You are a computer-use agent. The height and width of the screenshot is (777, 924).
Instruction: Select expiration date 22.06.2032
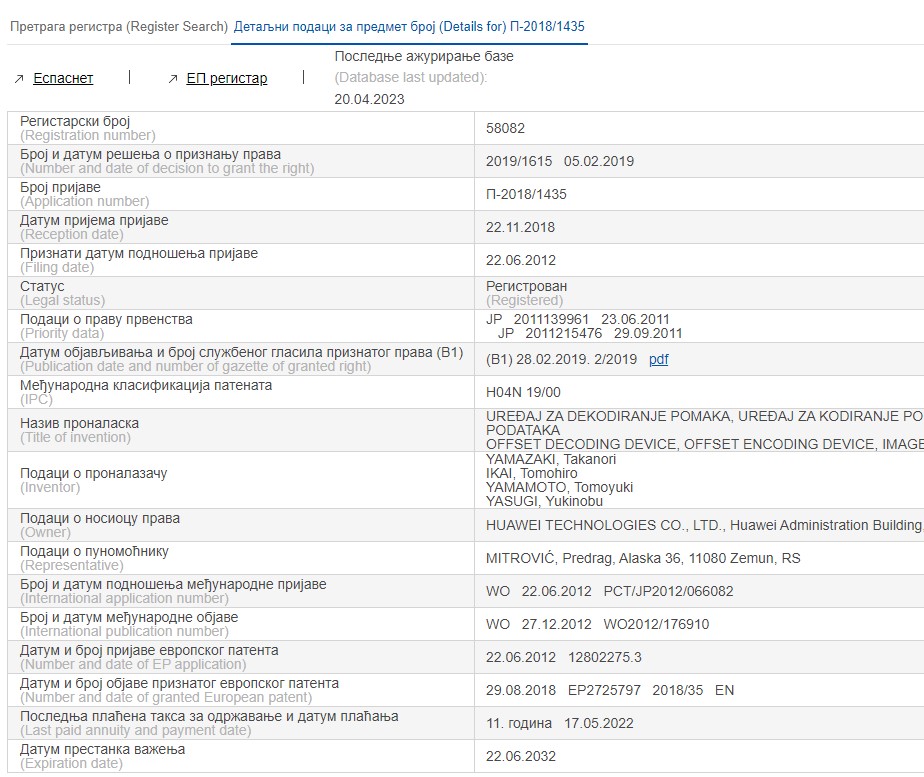tap(521, 756)
